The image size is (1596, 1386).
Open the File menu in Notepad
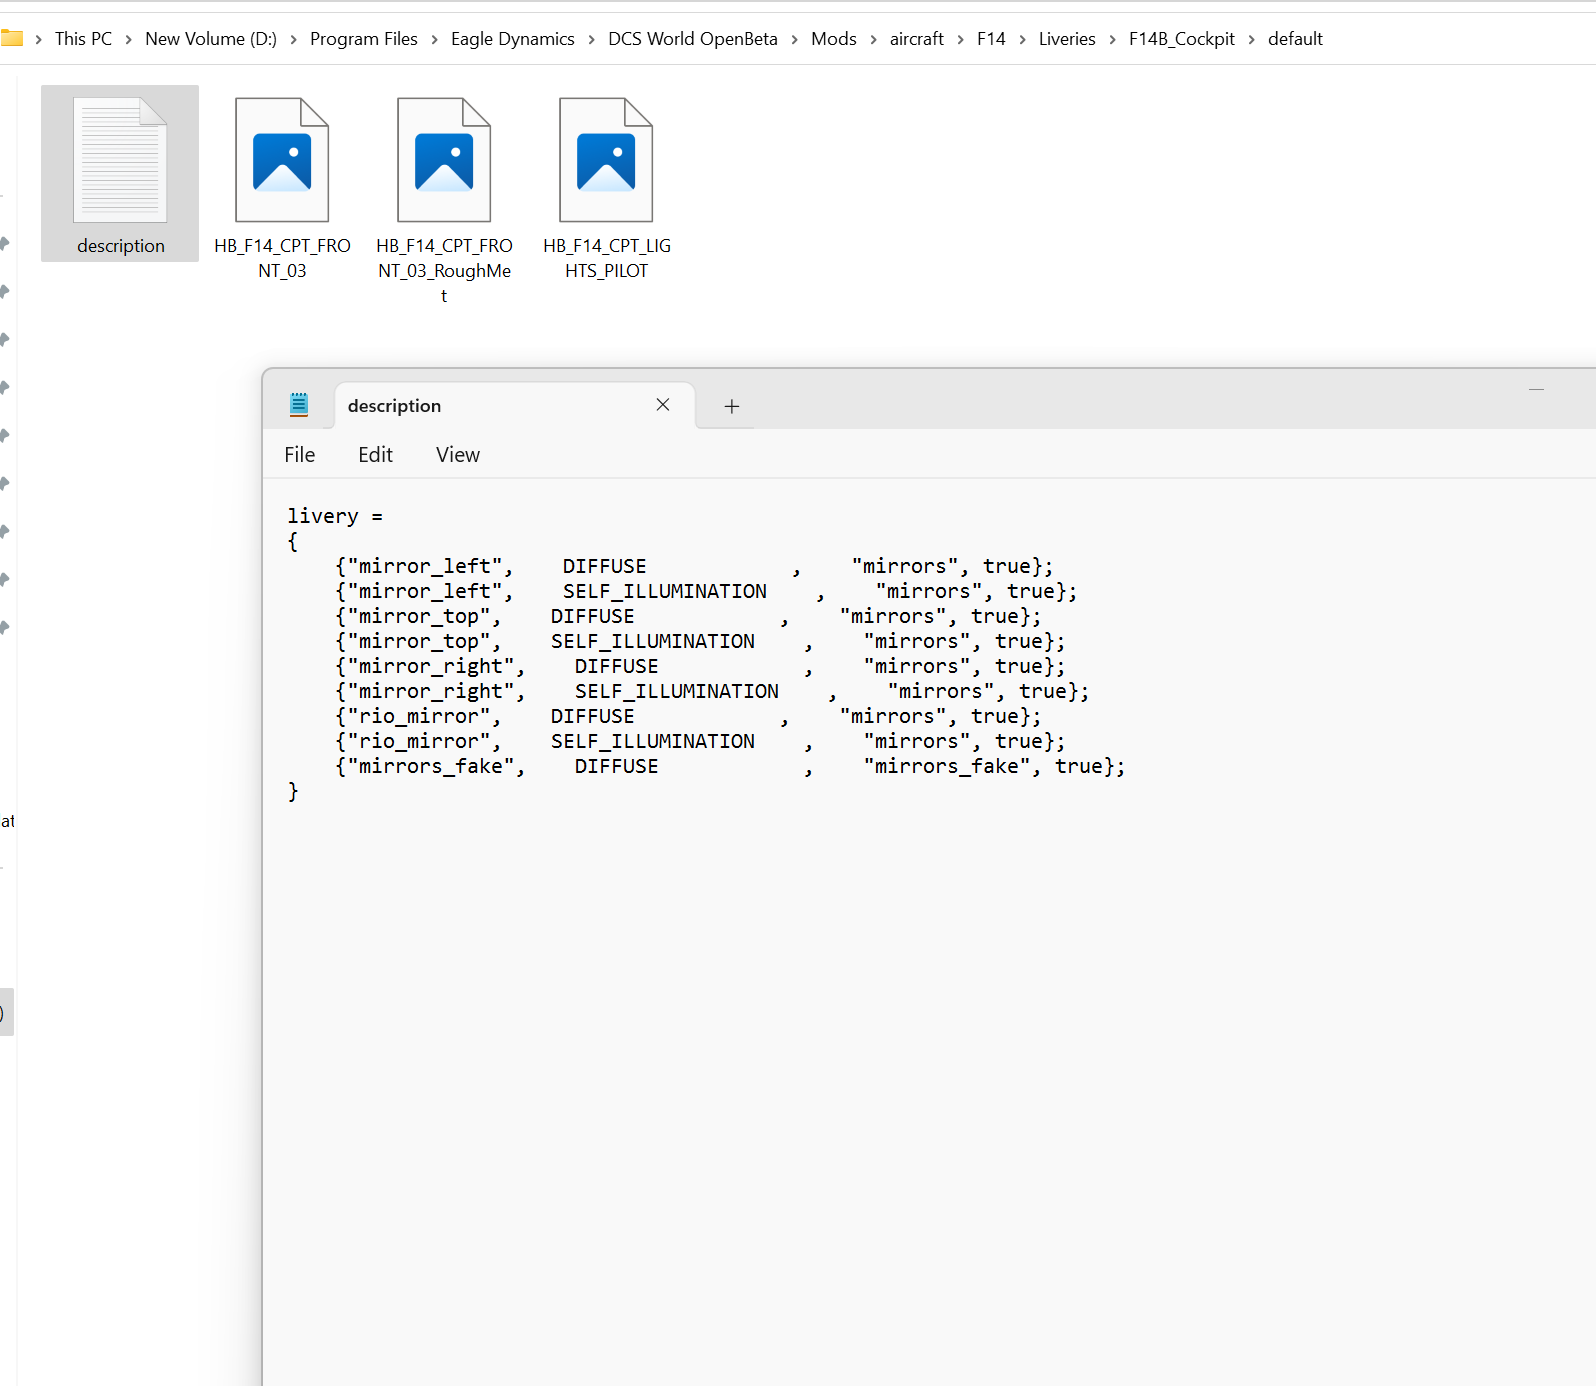[300, 455]
